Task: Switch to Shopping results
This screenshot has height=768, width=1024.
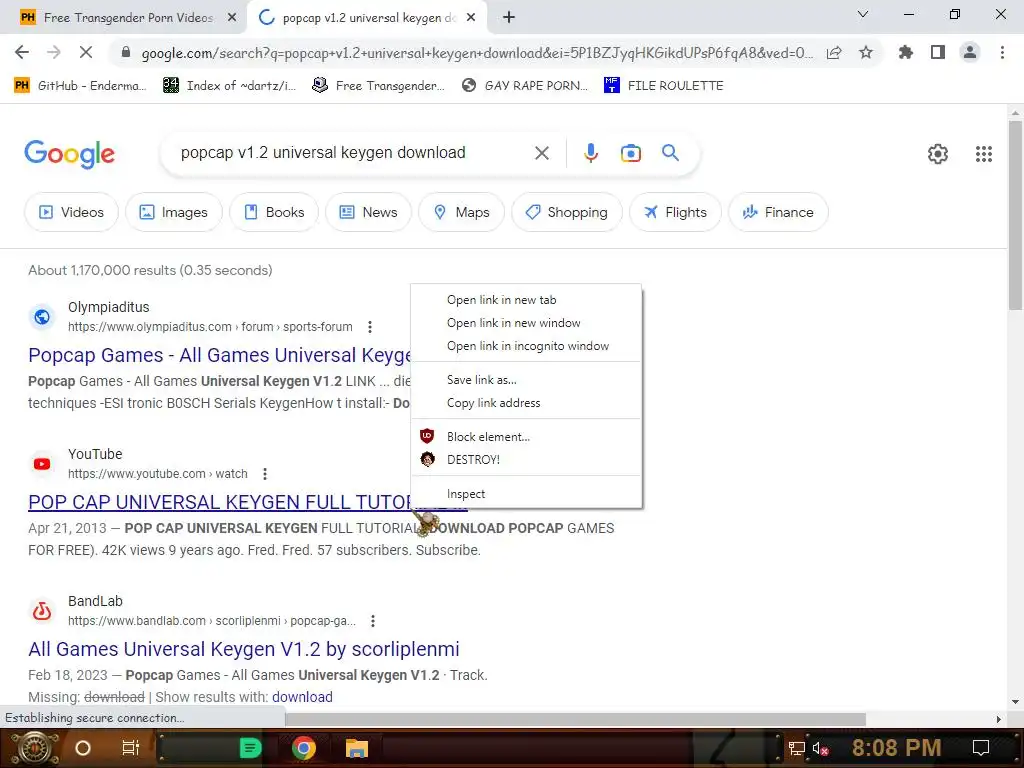Action: (x=567, y=212)
